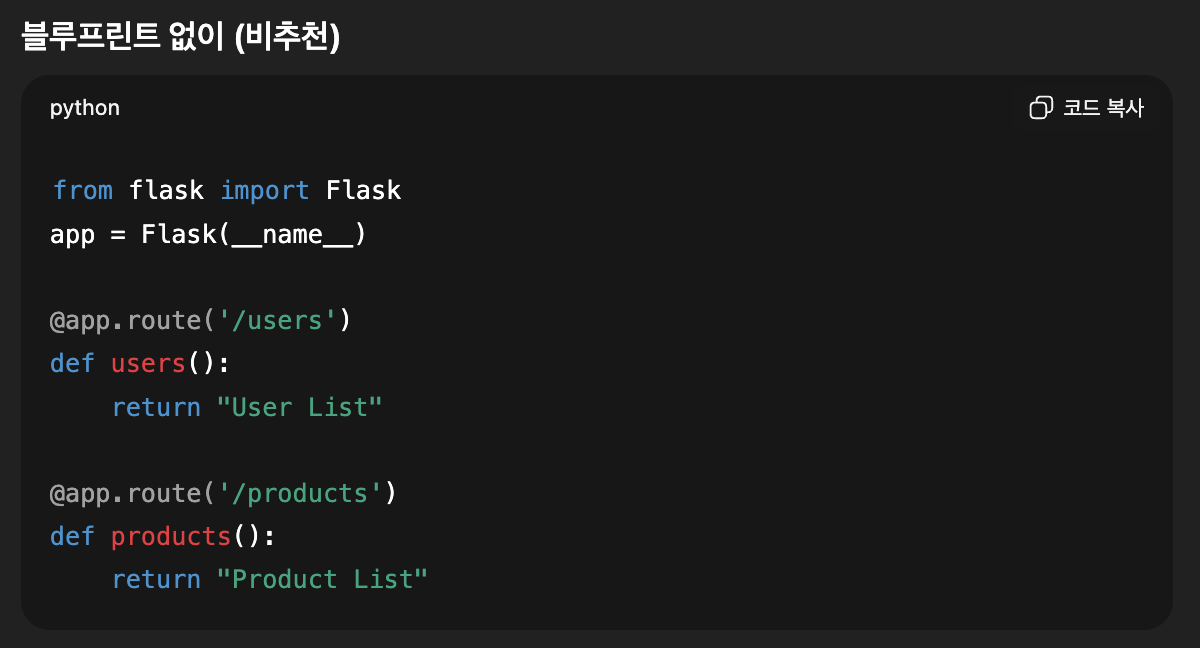Click the 'return' keyword before "Product List"
The height and width of the screenshot is (648, 1200).
[x=156, y=579]
